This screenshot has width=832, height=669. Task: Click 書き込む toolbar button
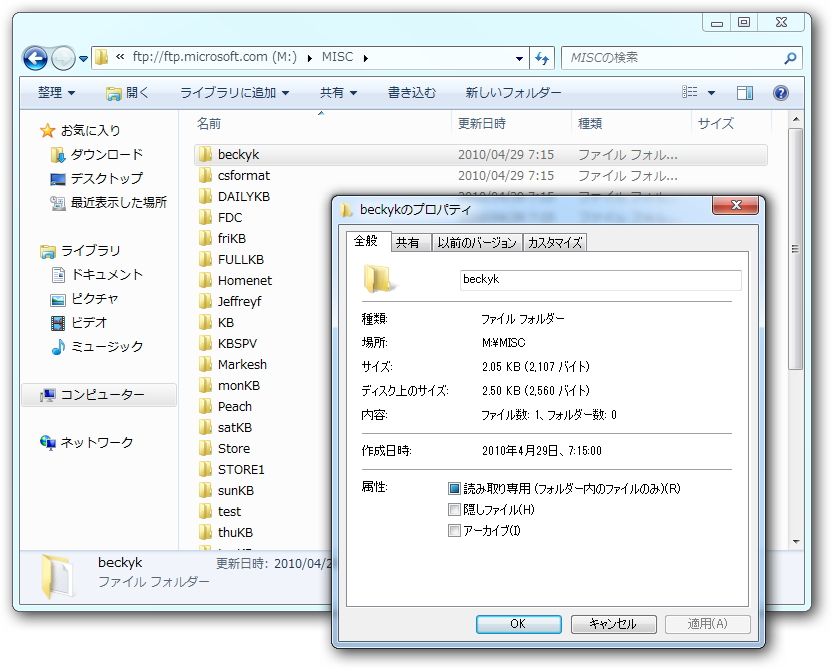tap(412, 93)
